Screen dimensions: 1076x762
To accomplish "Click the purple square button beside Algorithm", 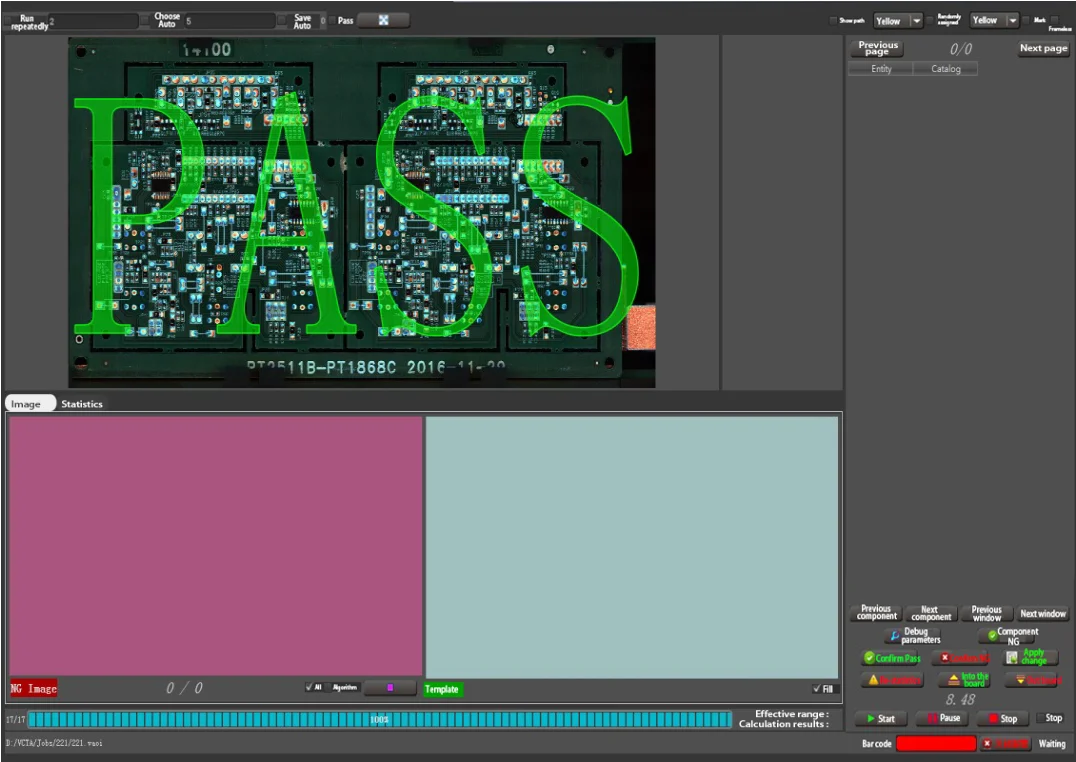I will [390, 688].
